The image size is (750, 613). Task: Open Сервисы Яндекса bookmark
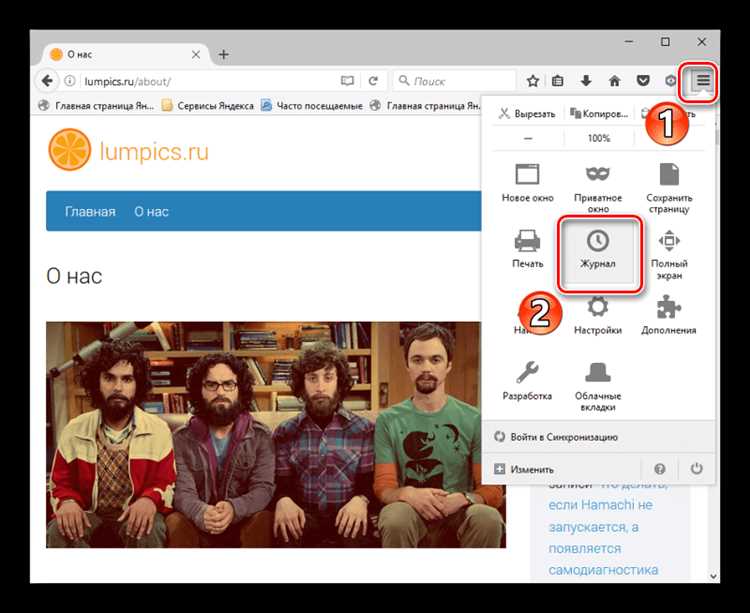[208, 106]
